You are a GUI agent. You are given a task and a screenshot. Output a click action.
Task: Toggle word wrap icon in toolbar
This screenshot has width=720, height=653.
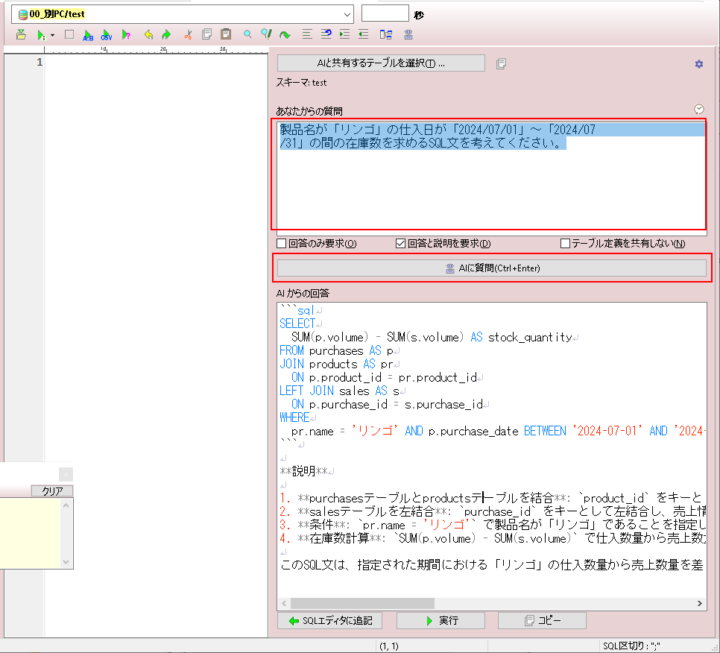click(x=326, y=34)
